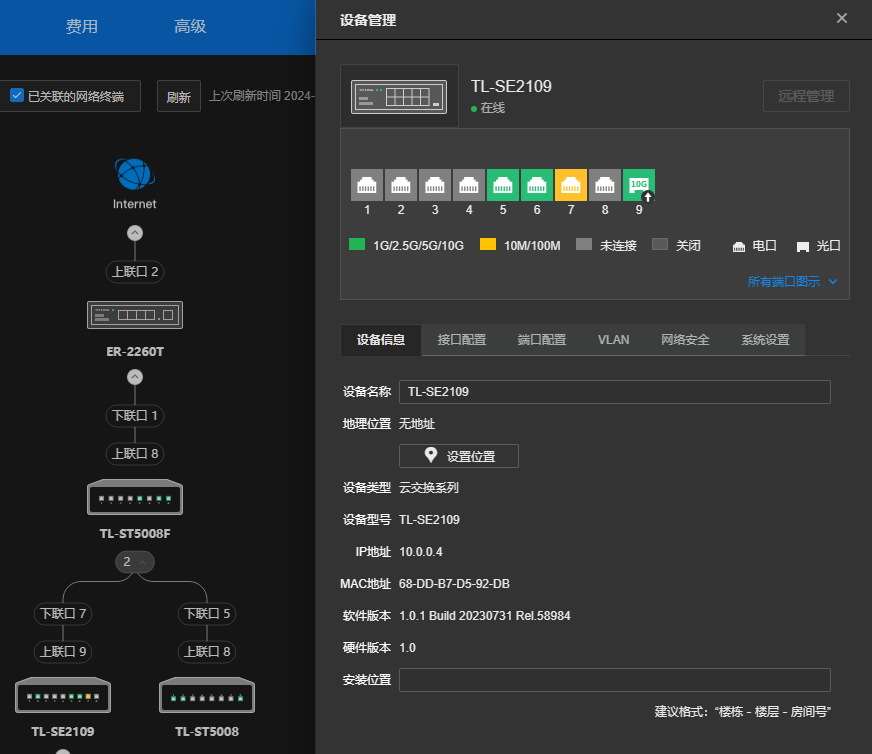Click the Internet globe icon in topology
872x754 pixels.
[135, 175]
